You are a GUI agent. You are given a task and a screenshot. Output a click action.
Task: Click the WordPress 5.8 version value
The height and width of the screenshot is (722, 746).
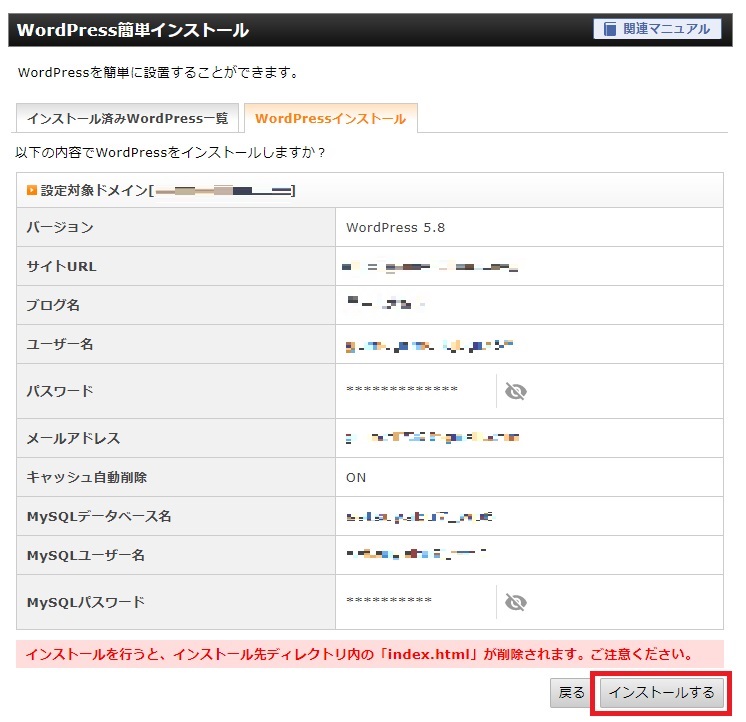395,227
